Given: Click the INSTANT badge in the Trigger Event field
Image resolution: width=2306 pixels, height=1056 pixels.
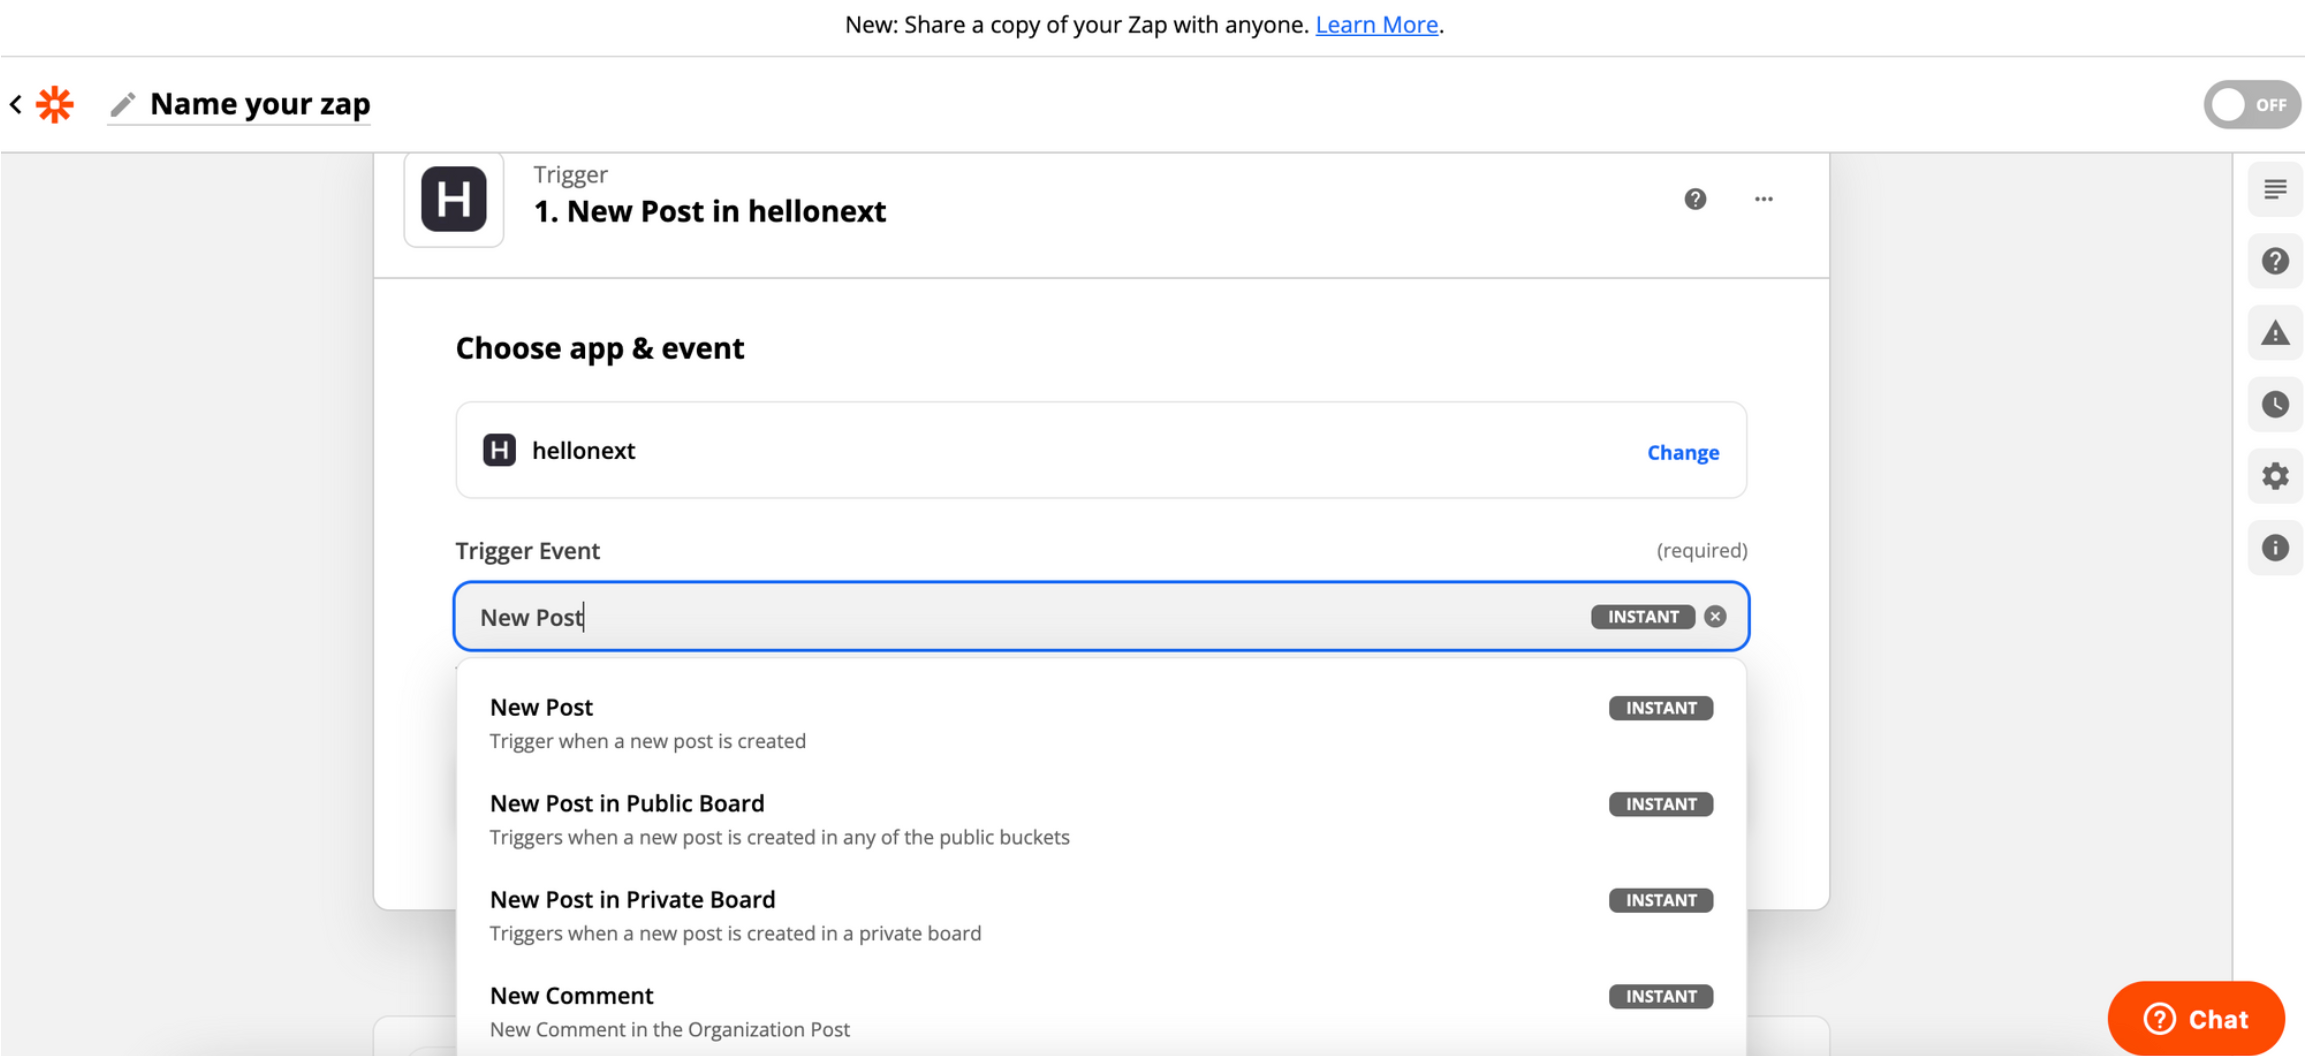Looking at the screenshot, I should point(1642,616).
